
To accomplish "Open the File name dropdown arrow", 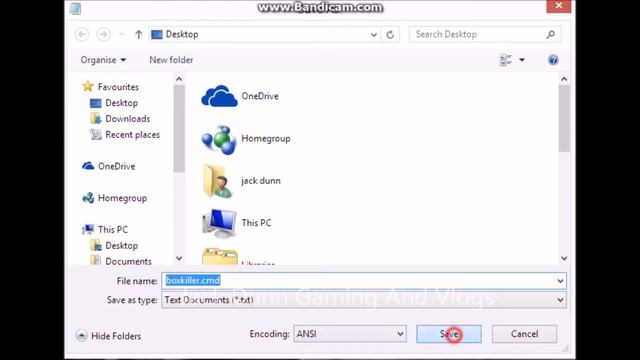I will [x=560, y=281].
